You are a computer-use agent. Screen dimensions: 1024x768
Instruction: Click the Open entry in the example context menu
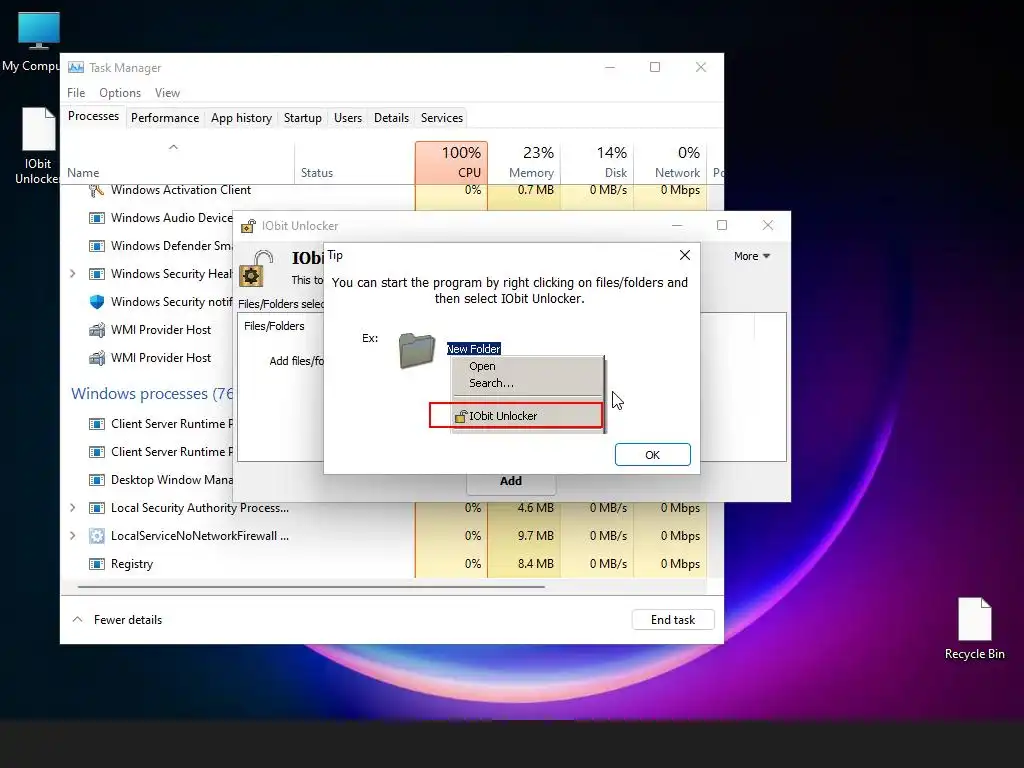[482, 366]
